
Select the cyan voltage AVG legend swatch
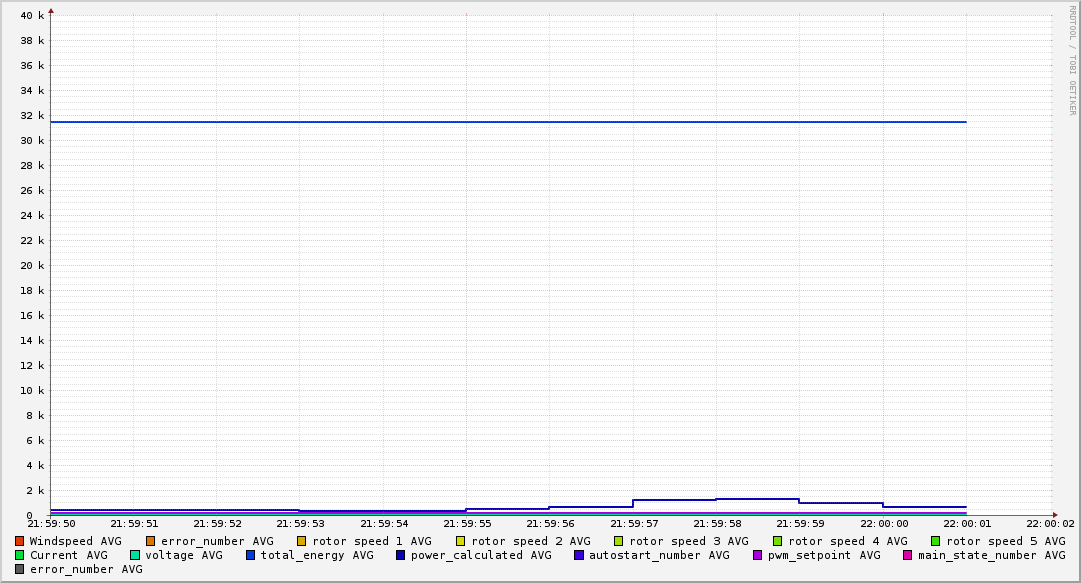(x=135, y=555)
